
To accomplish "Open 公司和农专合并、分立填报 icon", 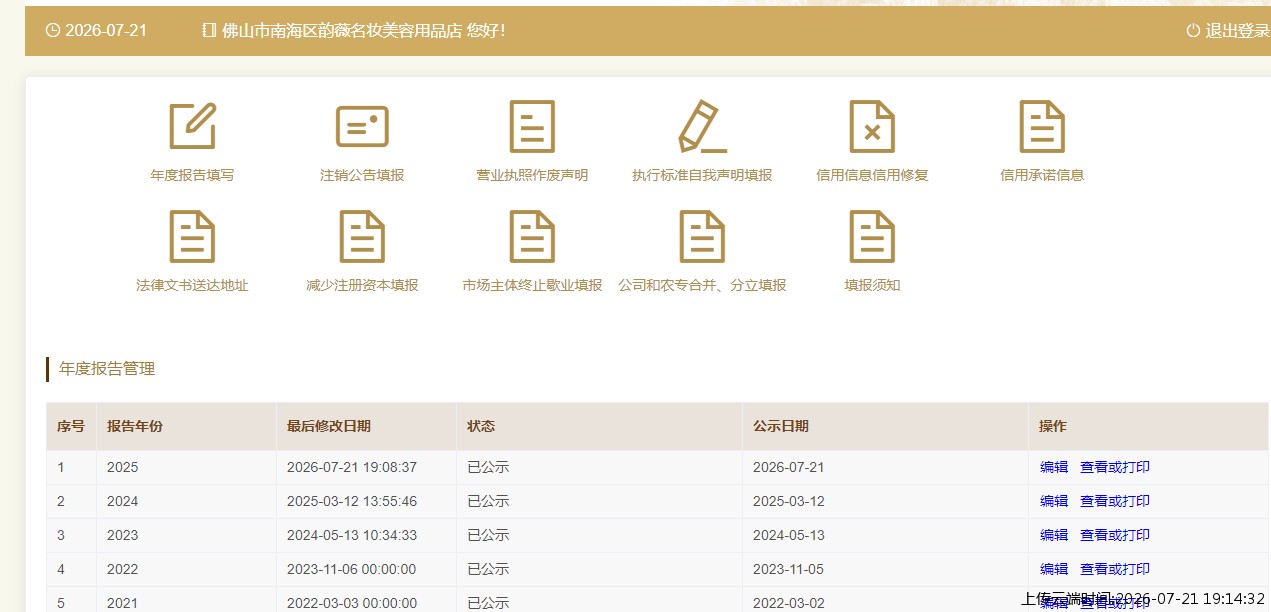I will 702,236.
